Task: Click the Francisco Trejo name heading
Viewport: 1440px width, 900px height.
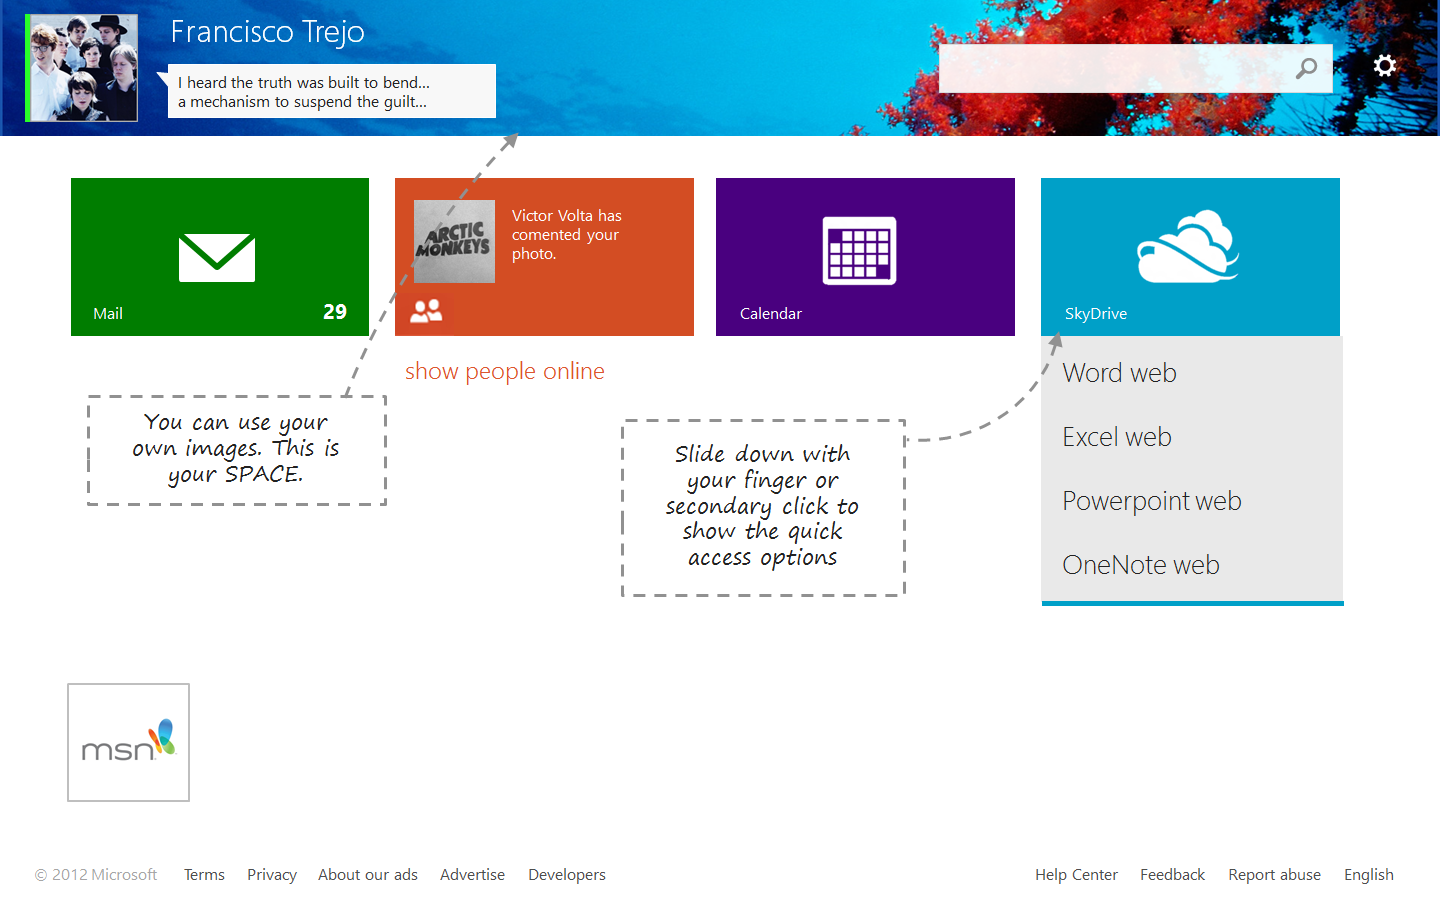Action: click(x=267, y=32)
